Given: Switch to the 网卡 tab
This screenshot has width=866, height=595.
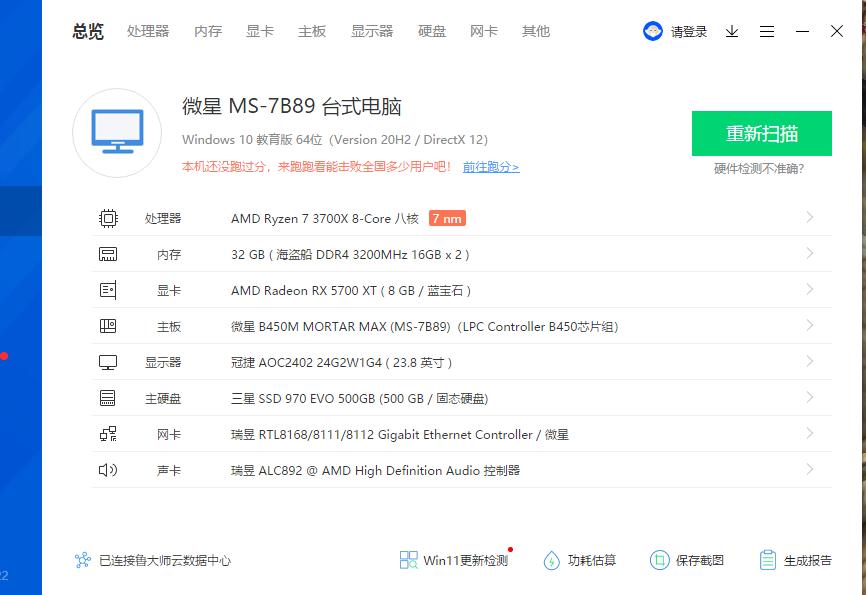Looking at the screenshot, I should (484, 31).
